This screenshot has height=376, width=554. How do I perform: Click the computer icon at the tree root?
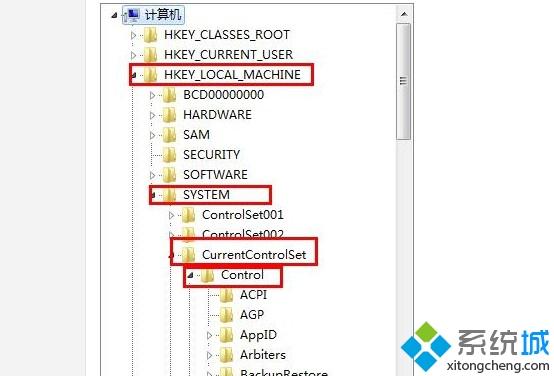point(132,15)
